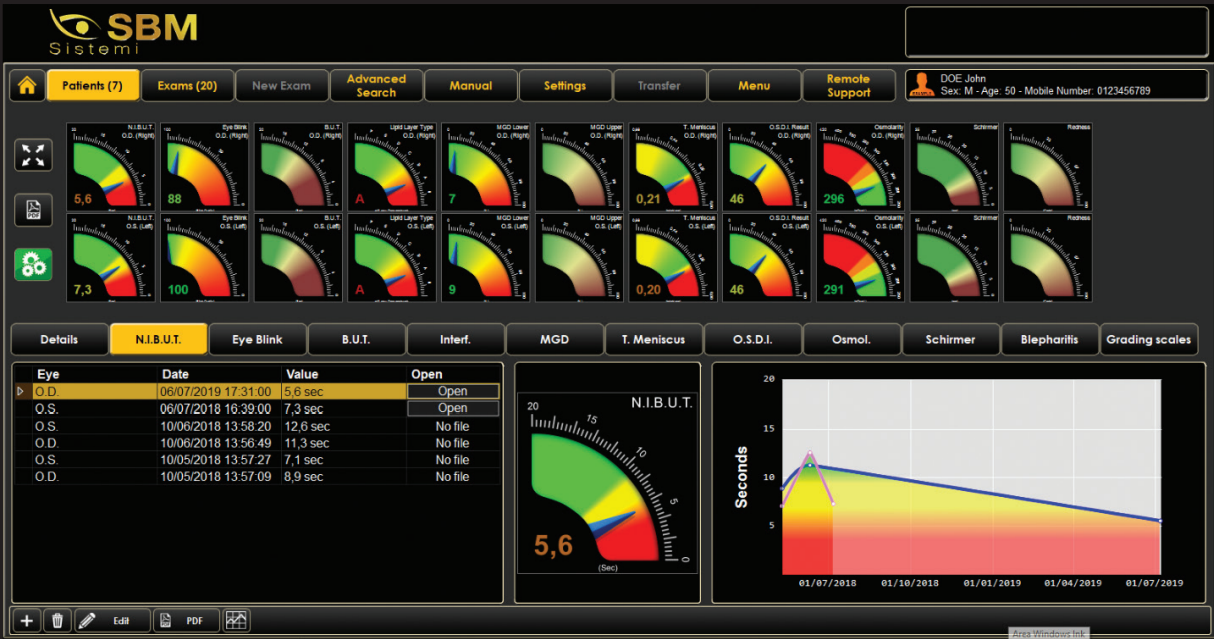Open the trend chart icon in bottom toolbar
The height and width of the screenshot is (639, 1214).
point(236,621)
